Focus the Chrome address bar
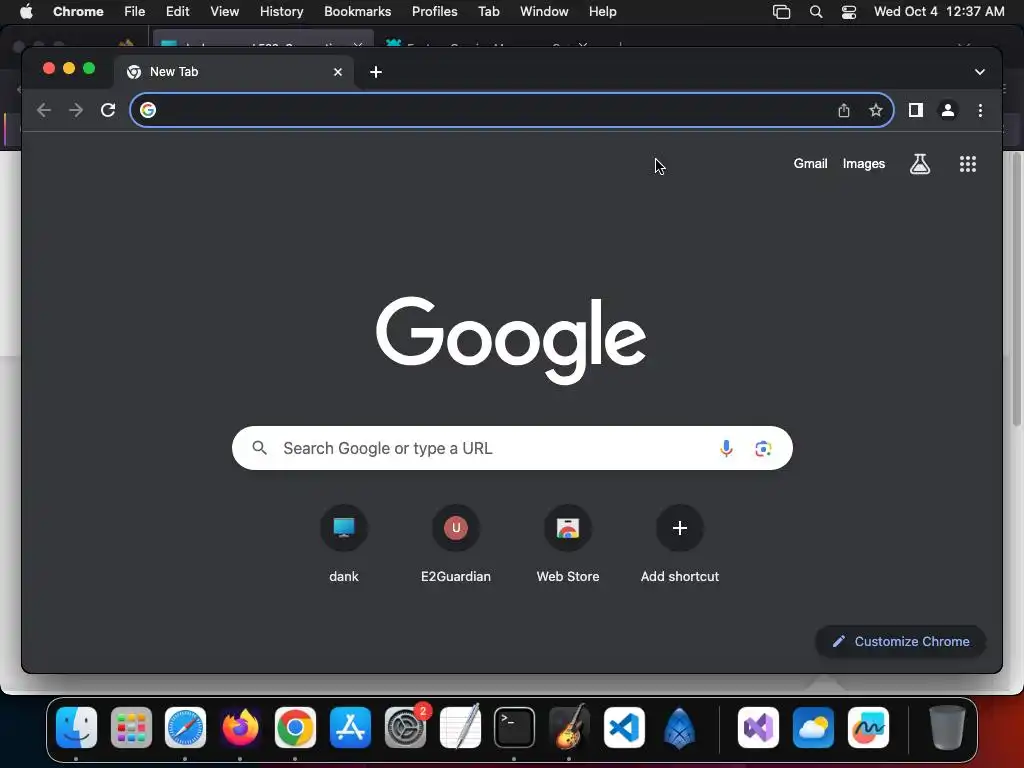 511,110
